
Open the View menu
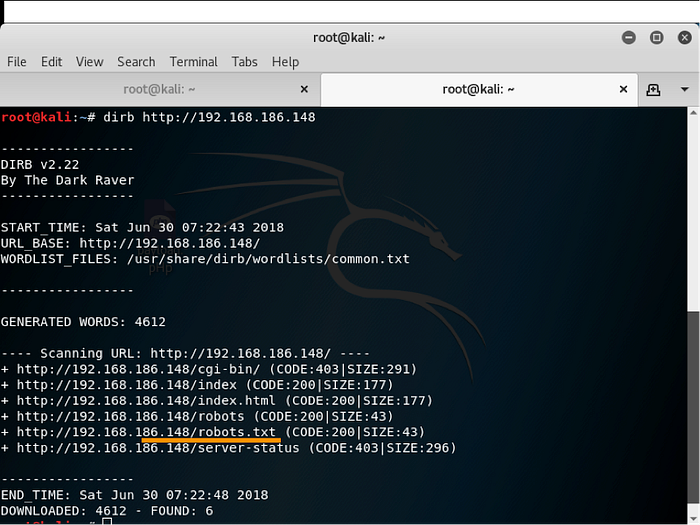[x=89, y=62]
